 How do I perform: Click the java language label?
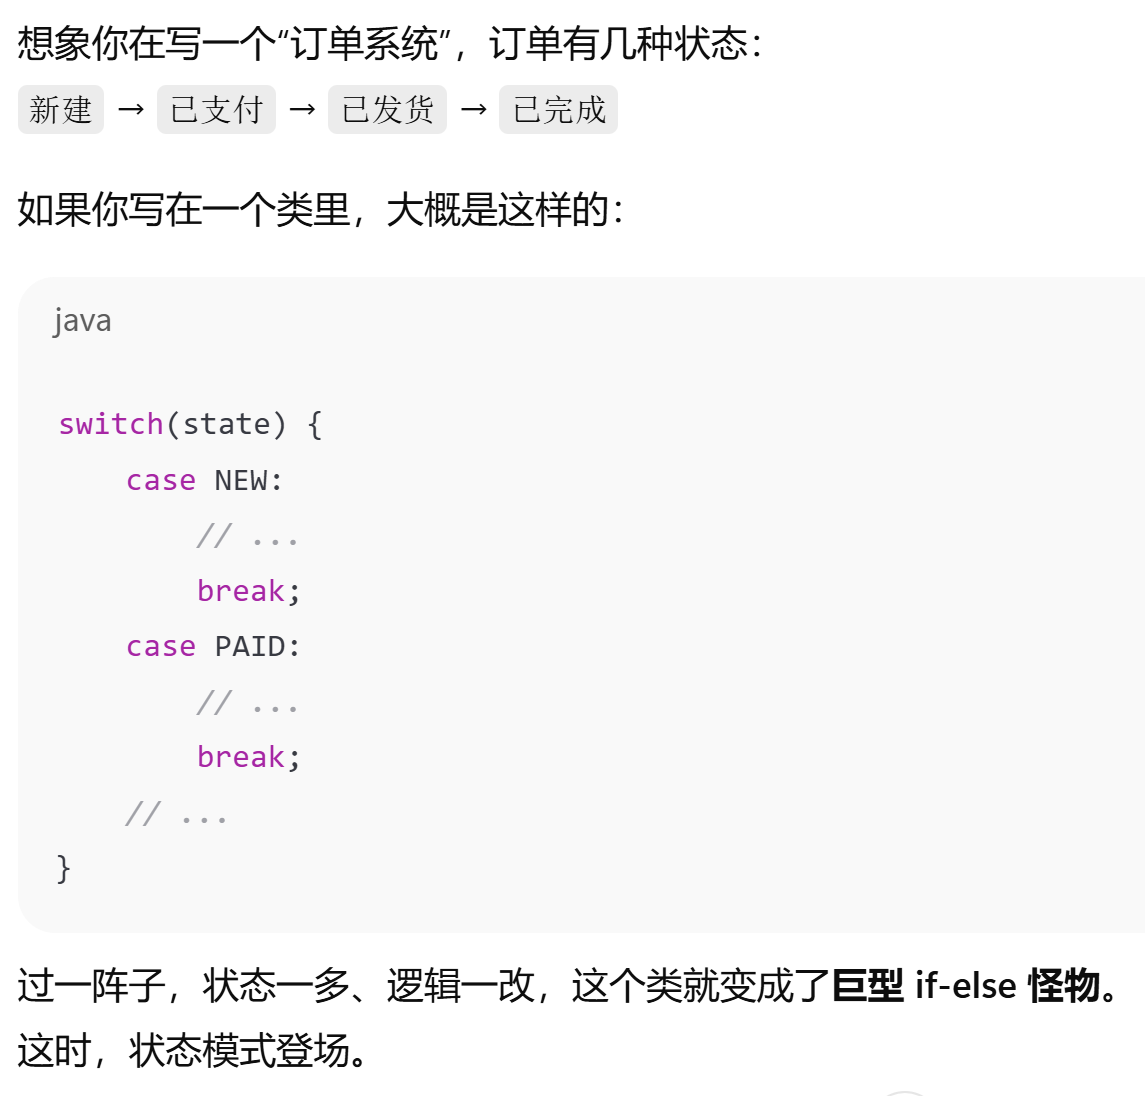coord(82,321)
